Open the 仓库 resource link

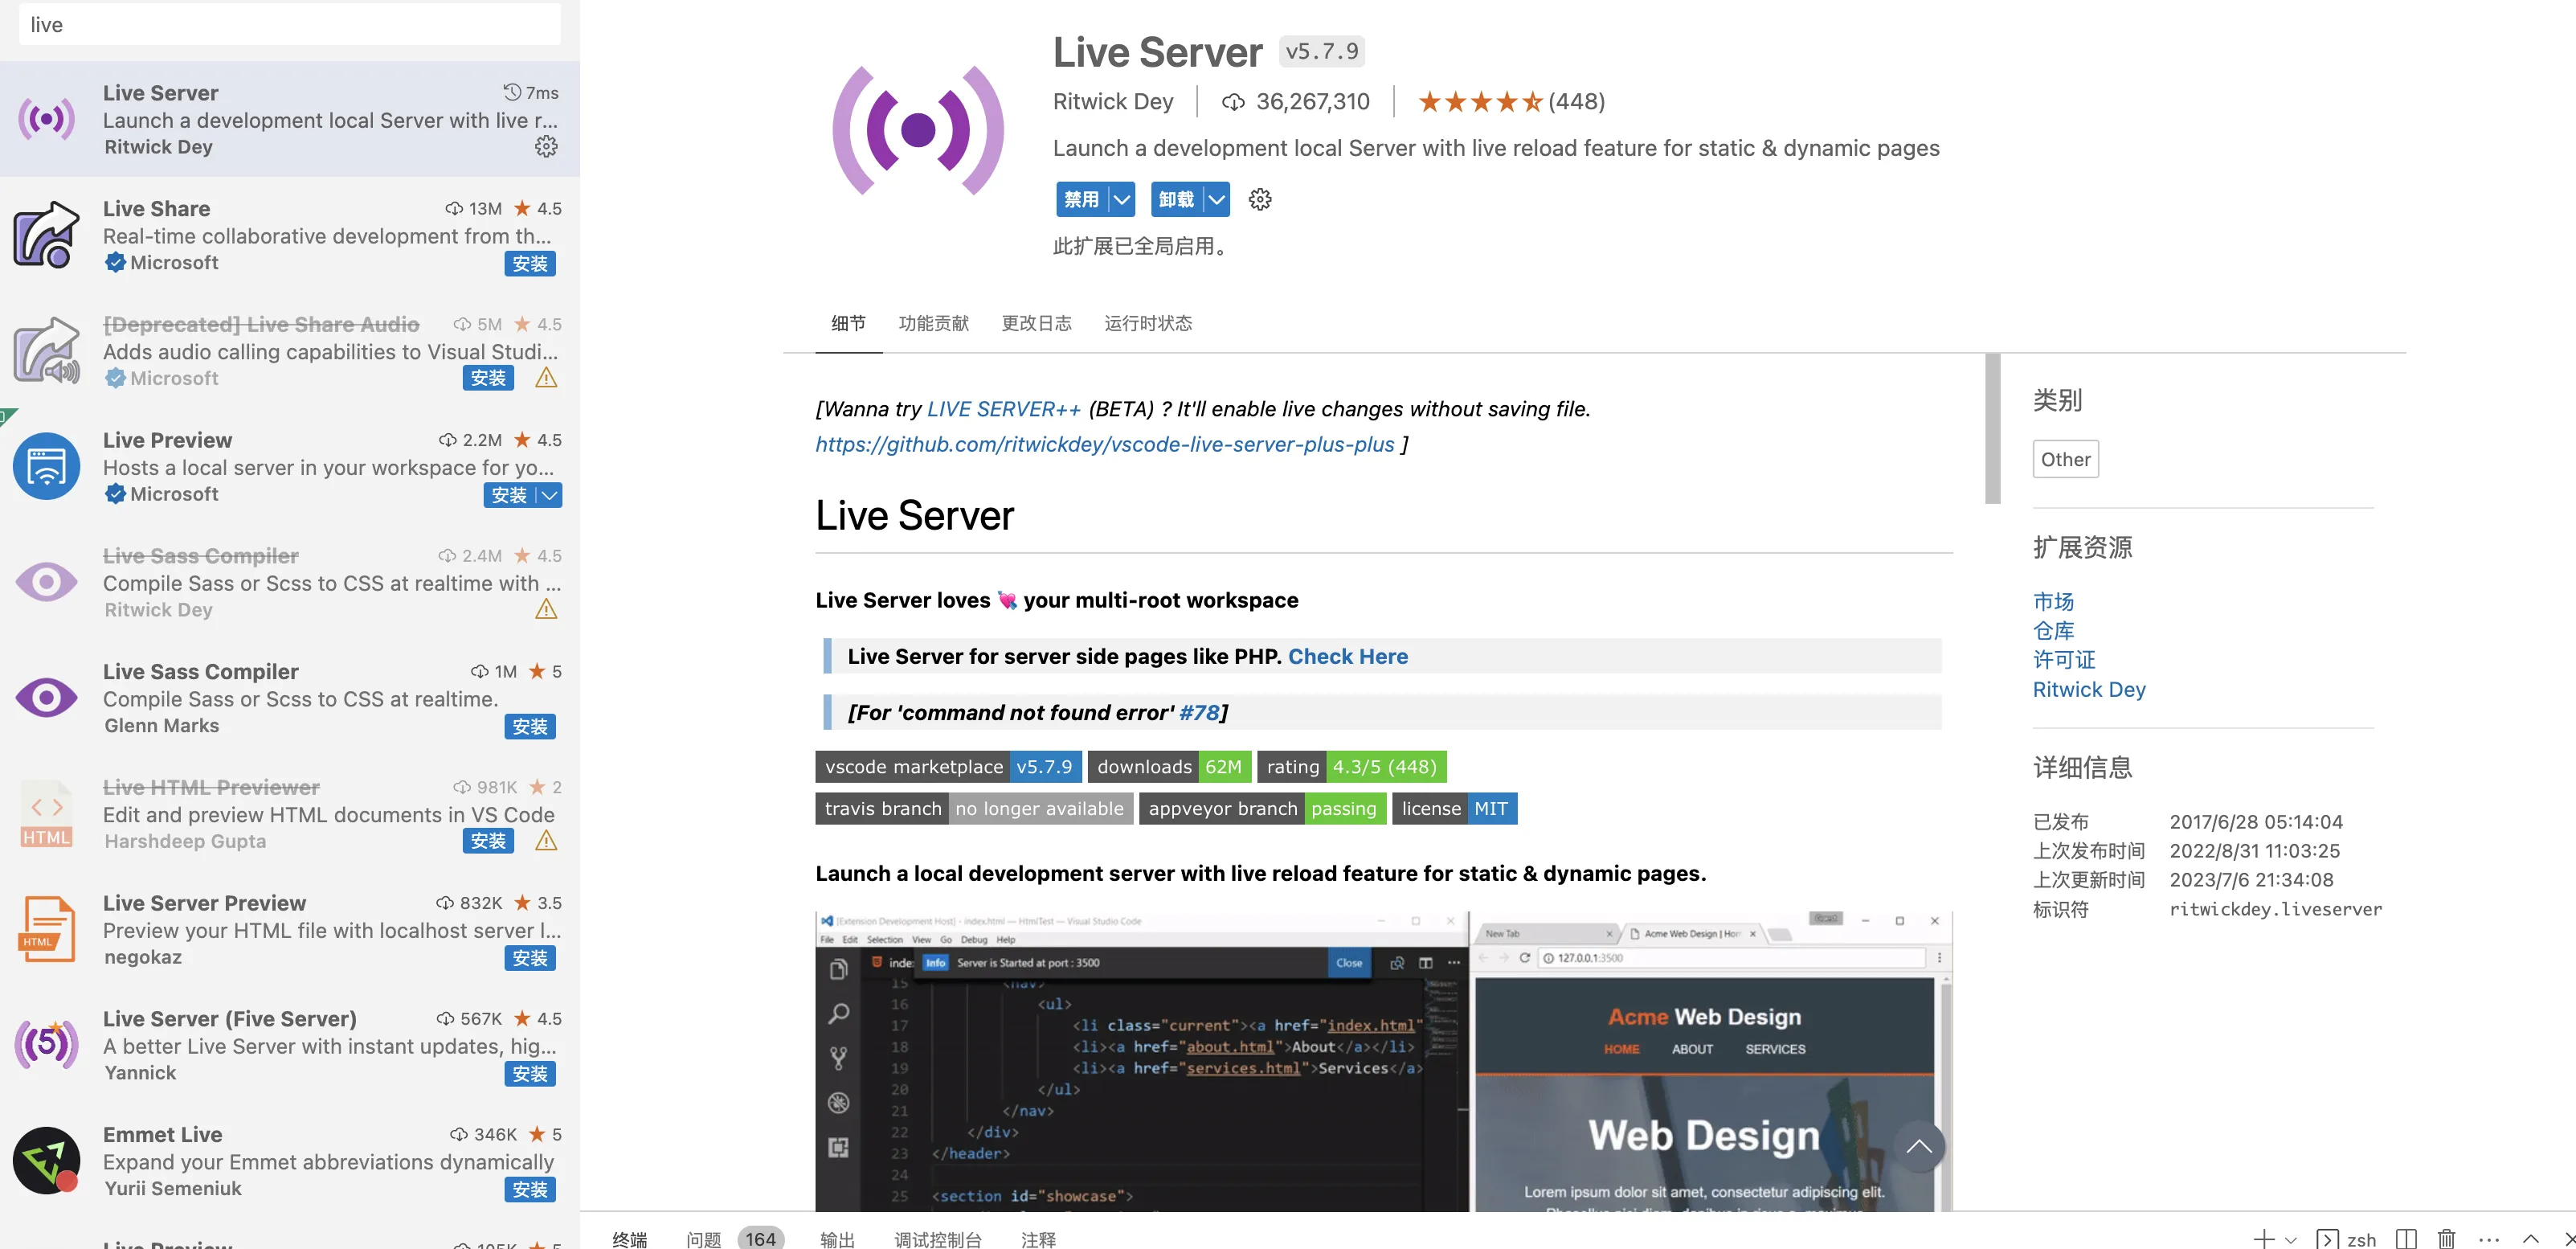pos(2053,630)
